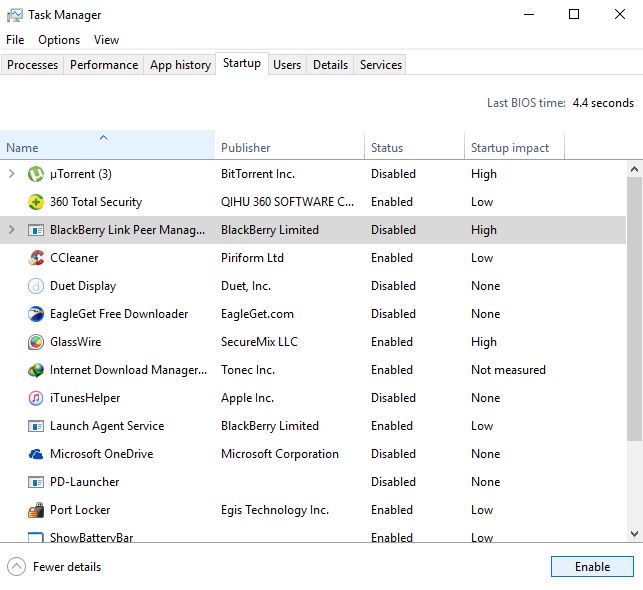This screenshot has width=643, height=590.
Task: Select the Launch Agent Service name
Action: [107, 426]
